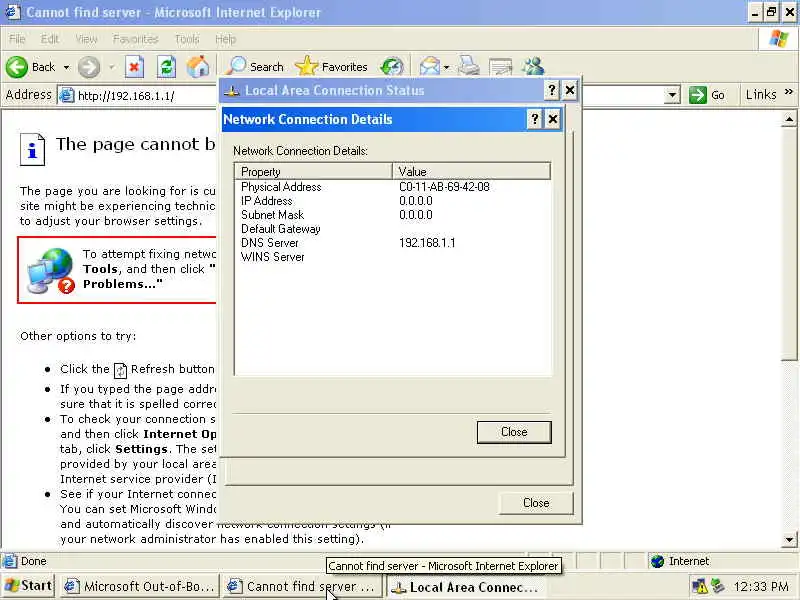Expand the Links toolbar chevron
This screenshot has height=600, width=800.
[789, 92]
